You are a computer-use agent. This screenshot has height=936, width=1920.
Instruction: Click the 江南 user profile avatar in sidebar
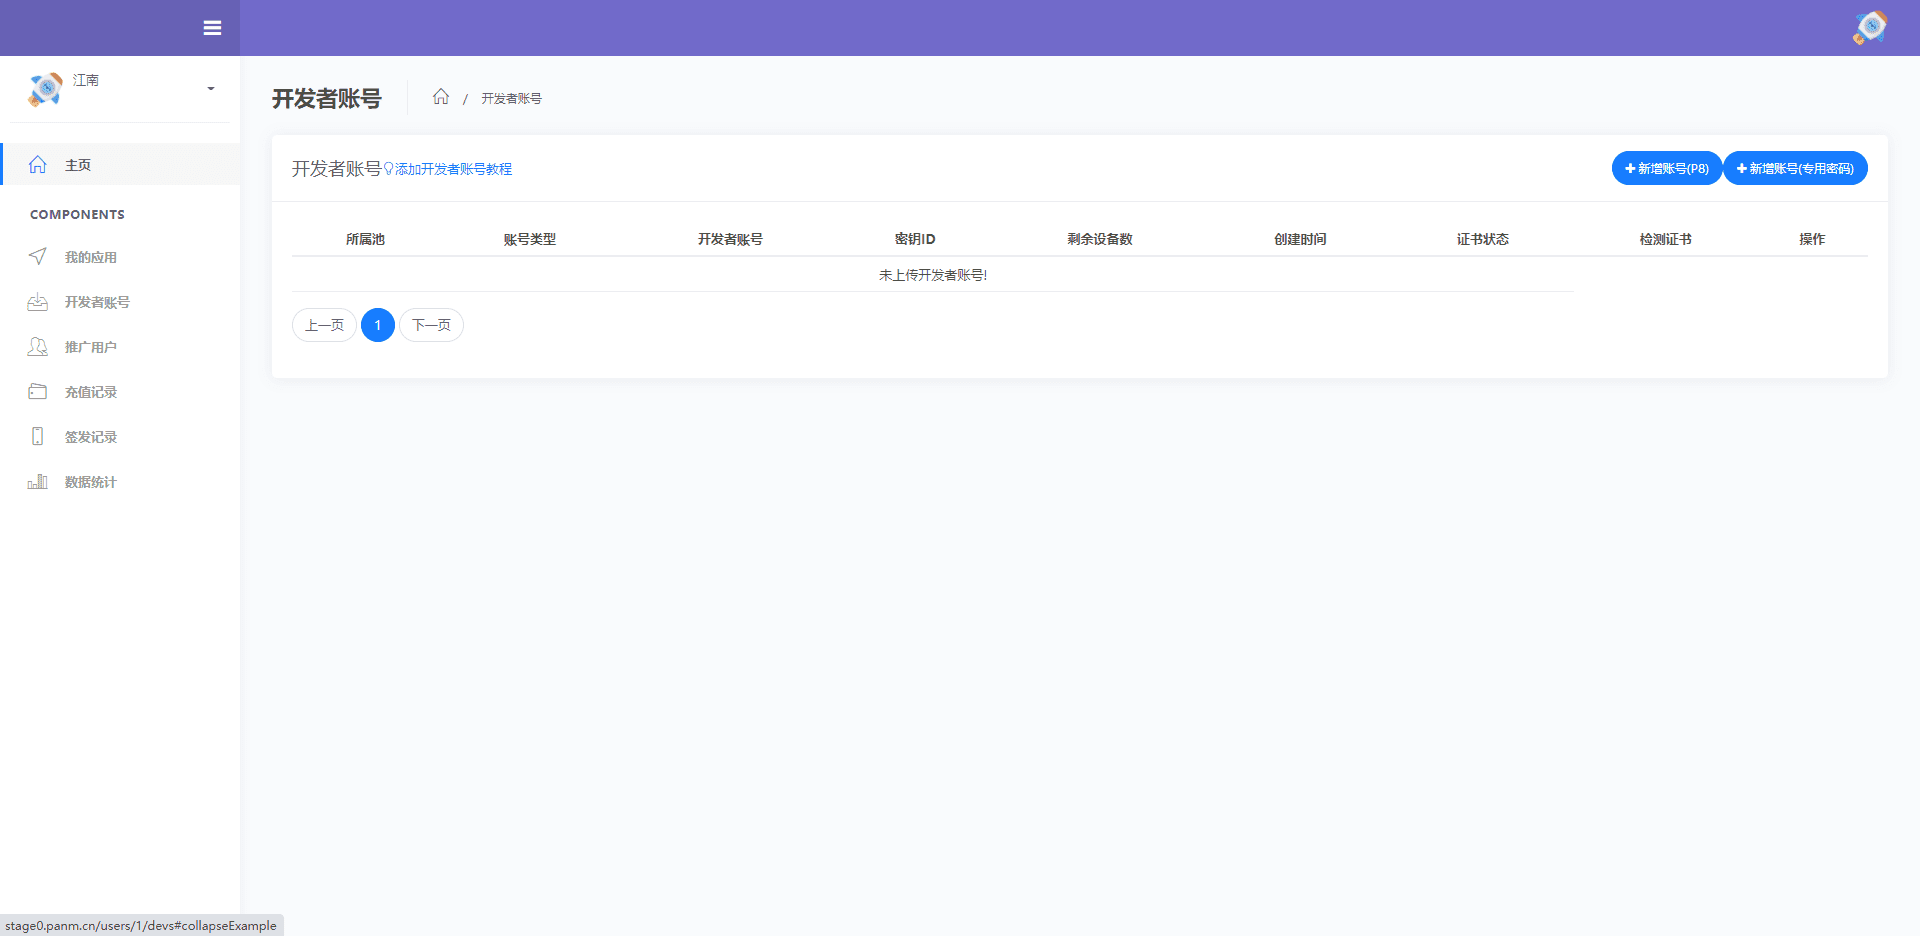[45, 89]
